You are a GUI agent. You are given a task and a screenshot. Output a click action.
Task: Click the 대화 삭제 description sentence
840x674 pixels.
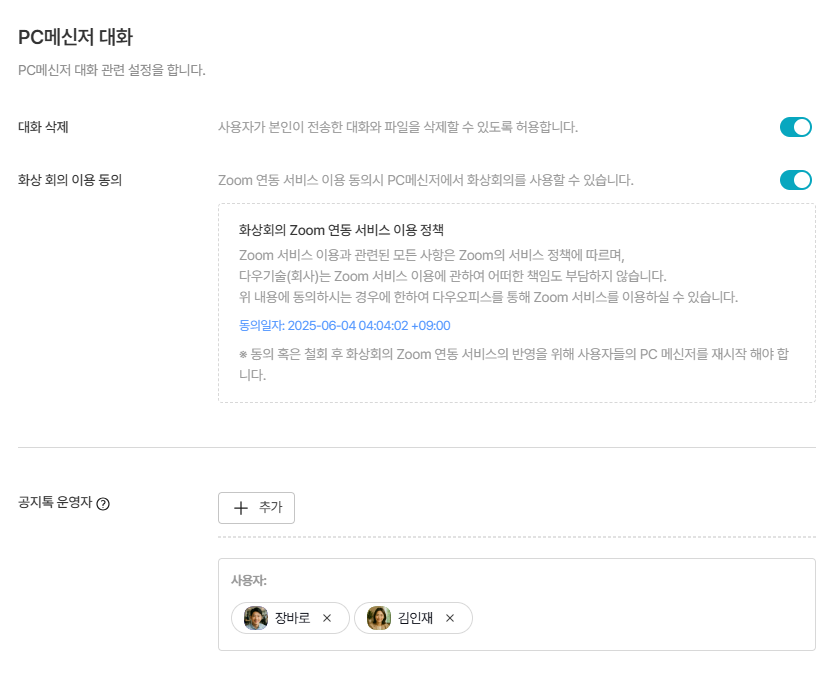click(398, 127)
